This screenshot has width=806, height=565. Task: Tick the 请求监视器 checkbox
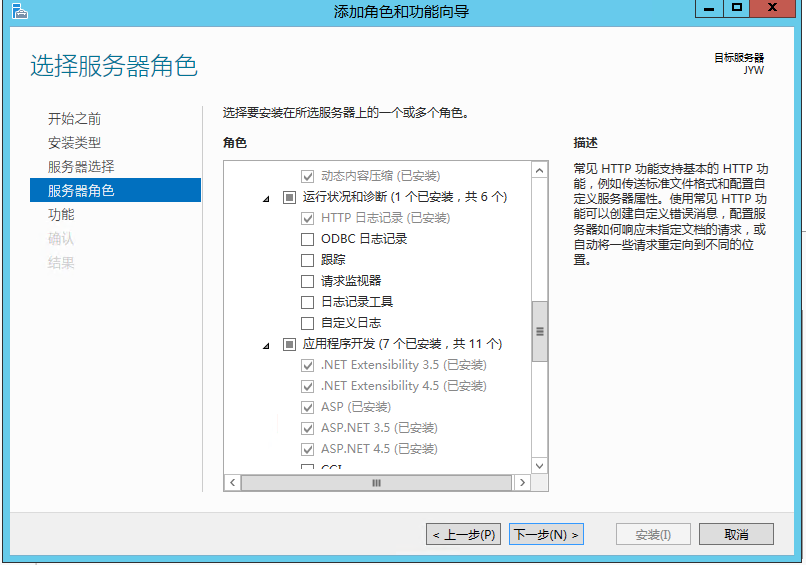308,281
